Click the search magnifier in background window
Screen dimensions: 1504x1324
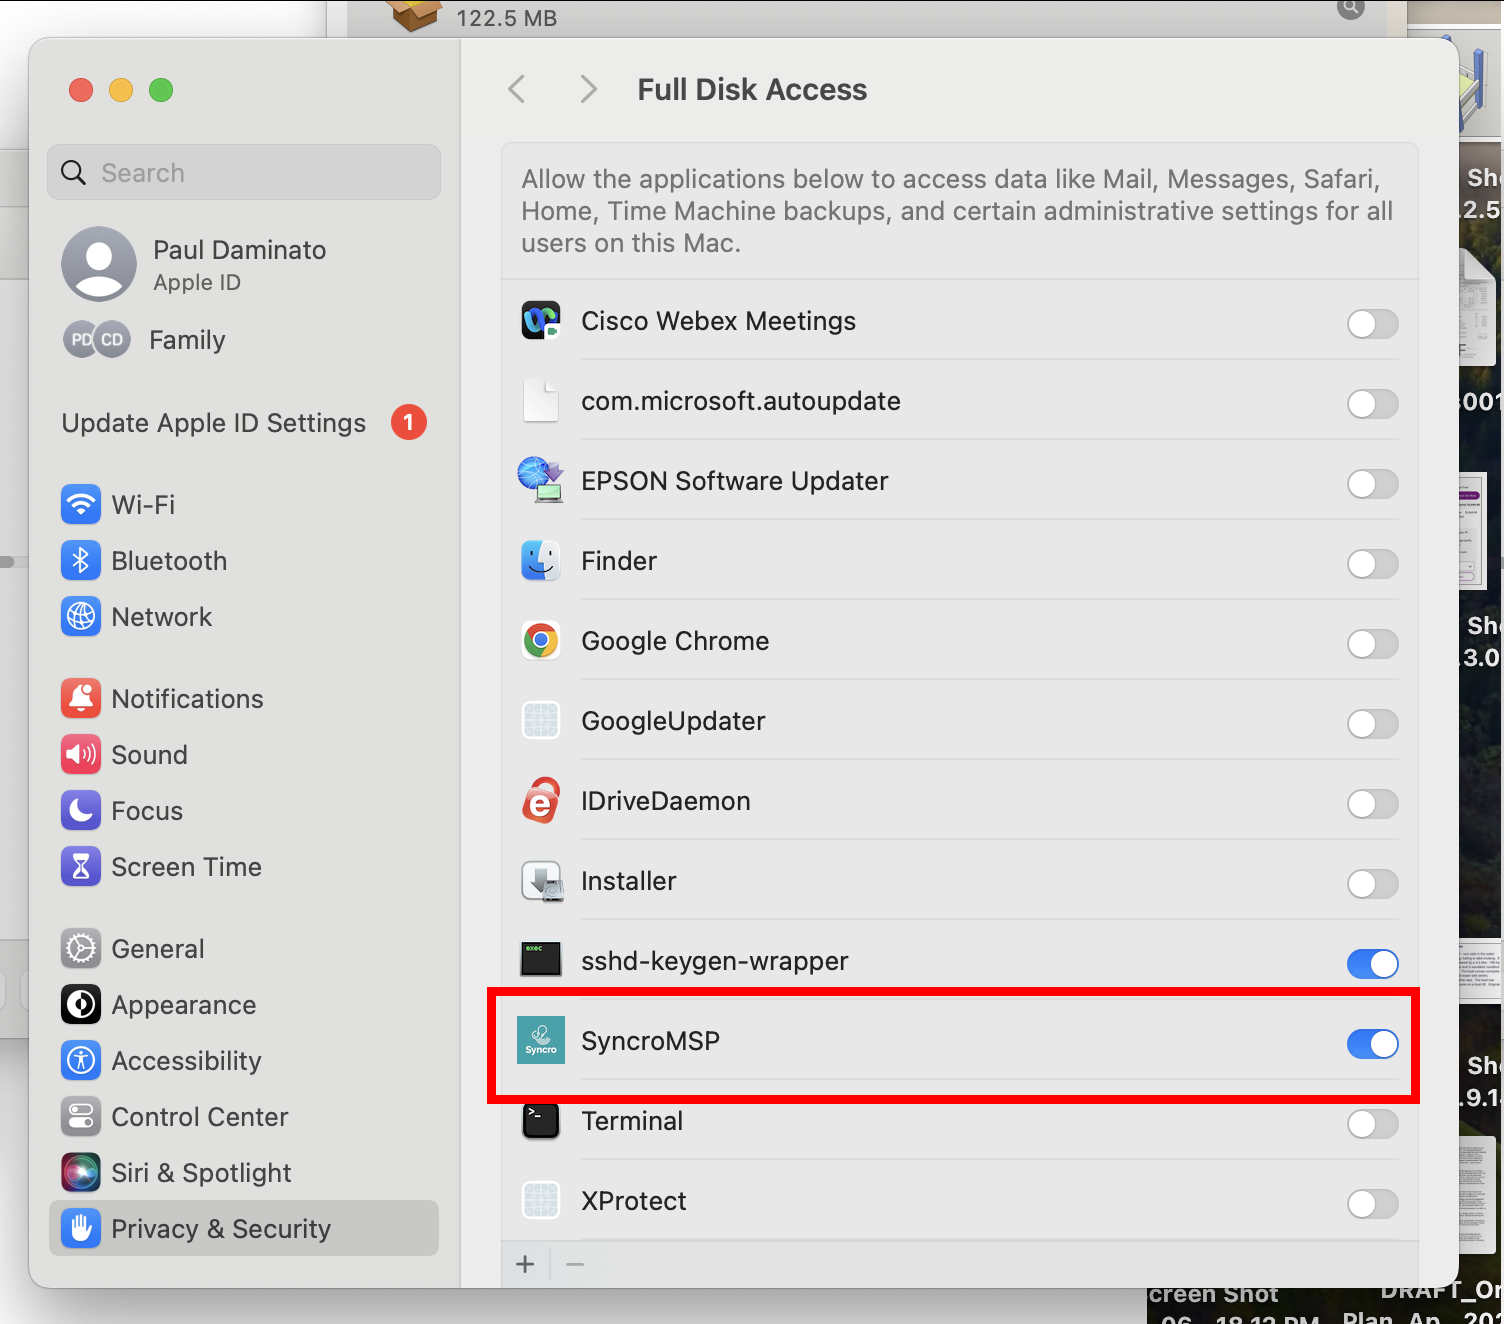pyautogui.click(x=1351, y=8)
